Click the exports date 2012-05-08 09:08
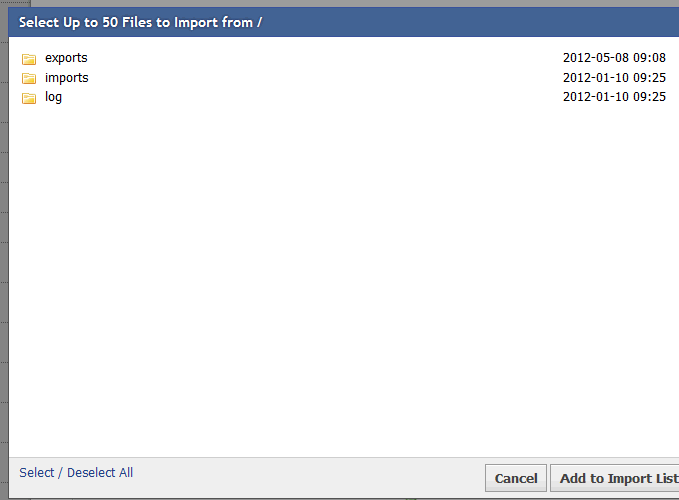Viewport: 679px width, 500px height. tap(614, 58)
